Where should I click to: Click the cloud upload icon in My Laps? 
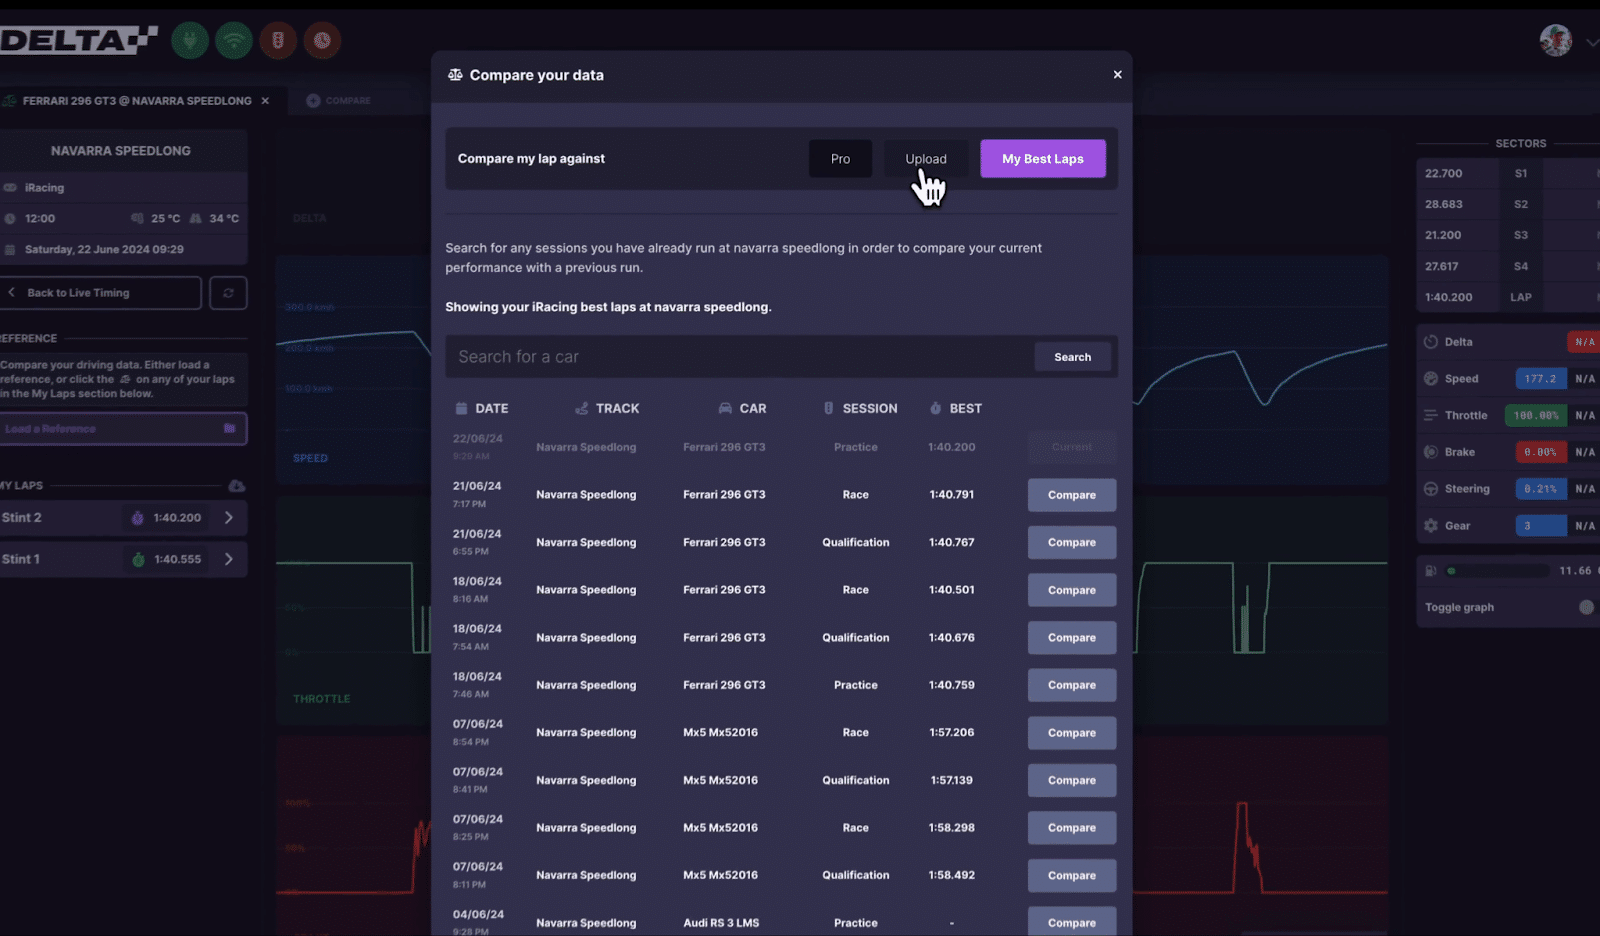237,486
